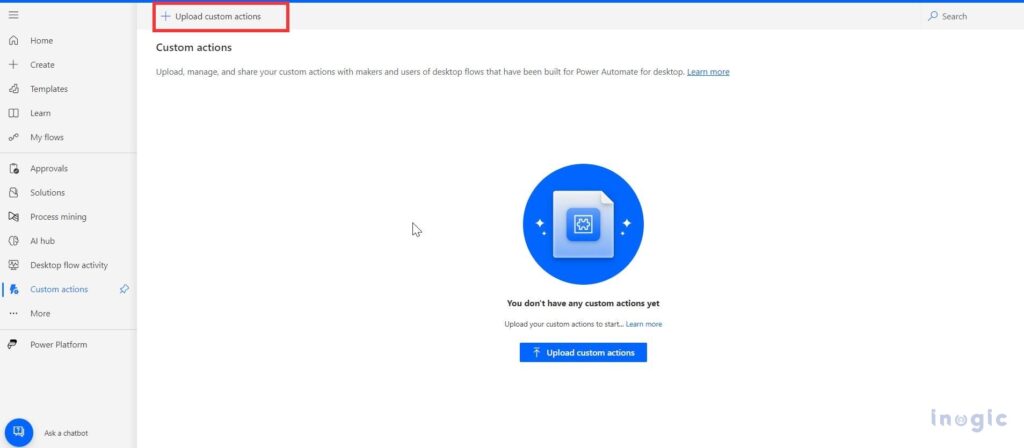Click the Ask a chatbot label
Screen dimensions: 1024x448
(x=66, y=433)
